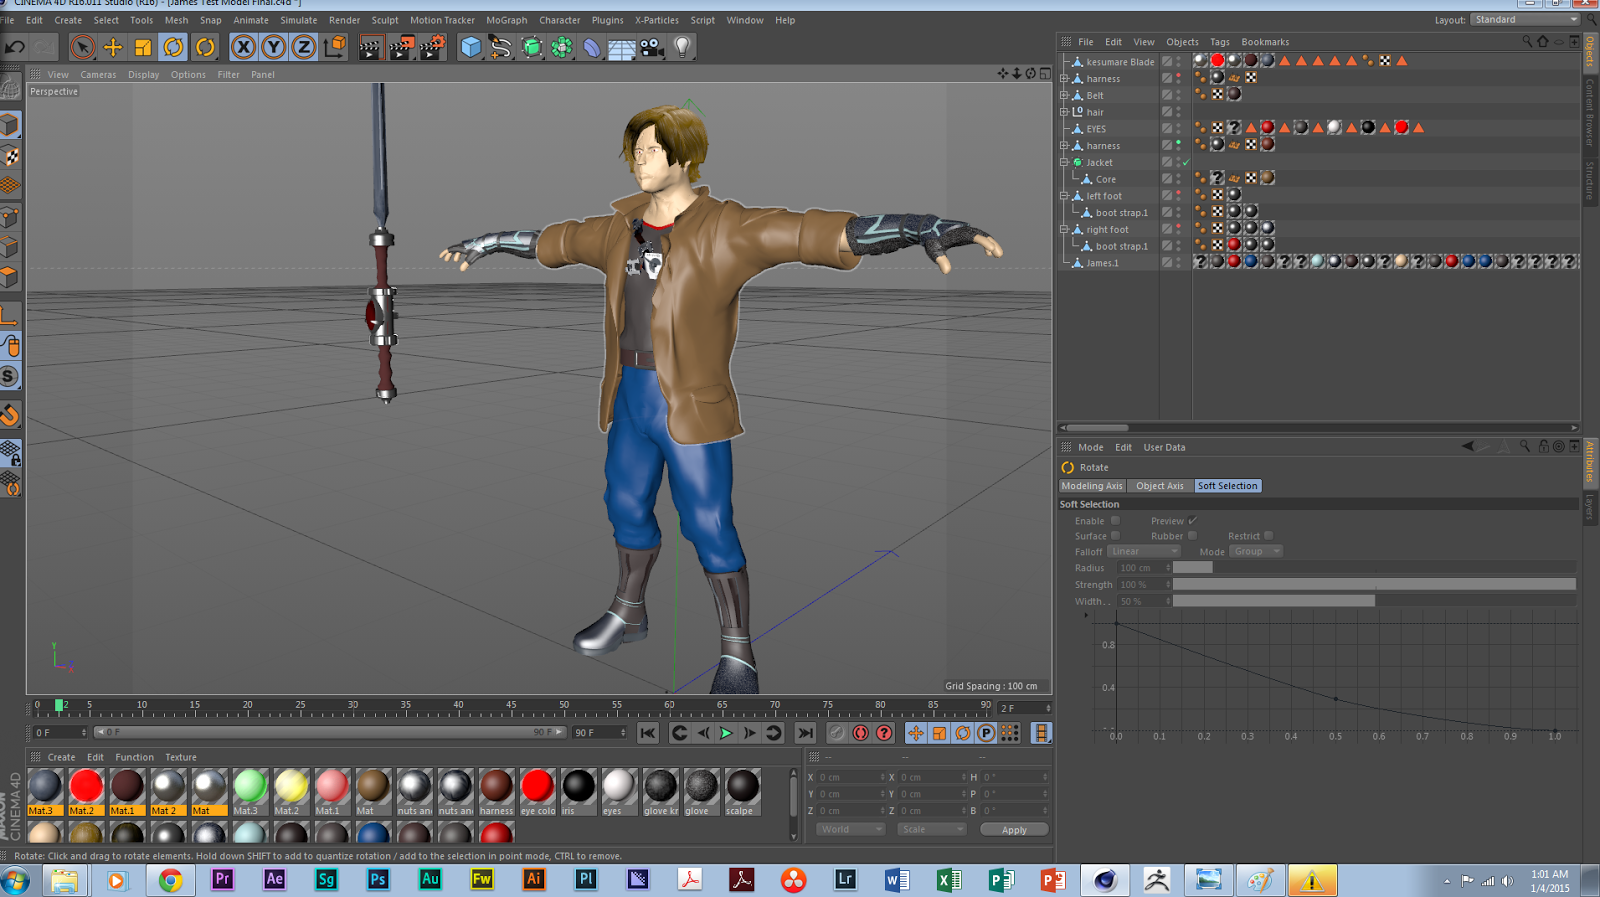This screenshot has height=897, width=1600.
Task: Add a Cube primitive object
Action: 470,47
